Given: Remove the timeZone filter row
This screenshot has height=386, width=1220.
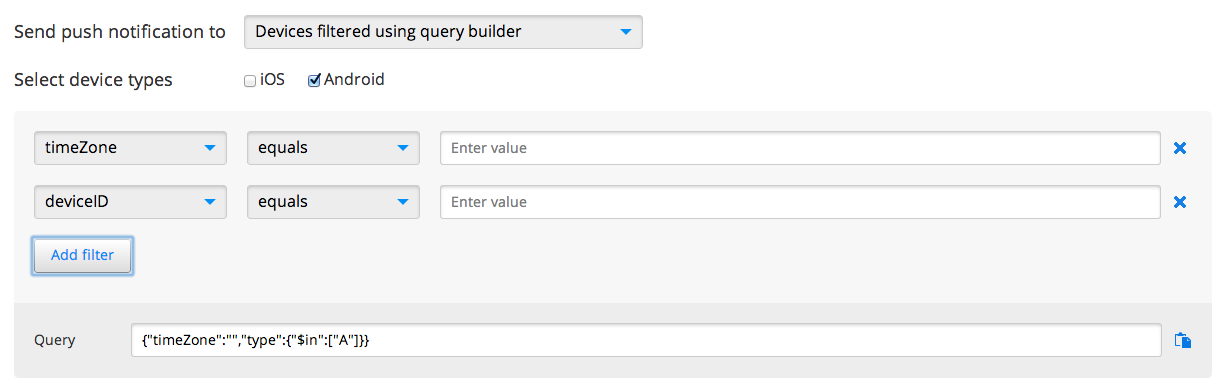Looking at the screenshot, I should (x=1179, y=148).
